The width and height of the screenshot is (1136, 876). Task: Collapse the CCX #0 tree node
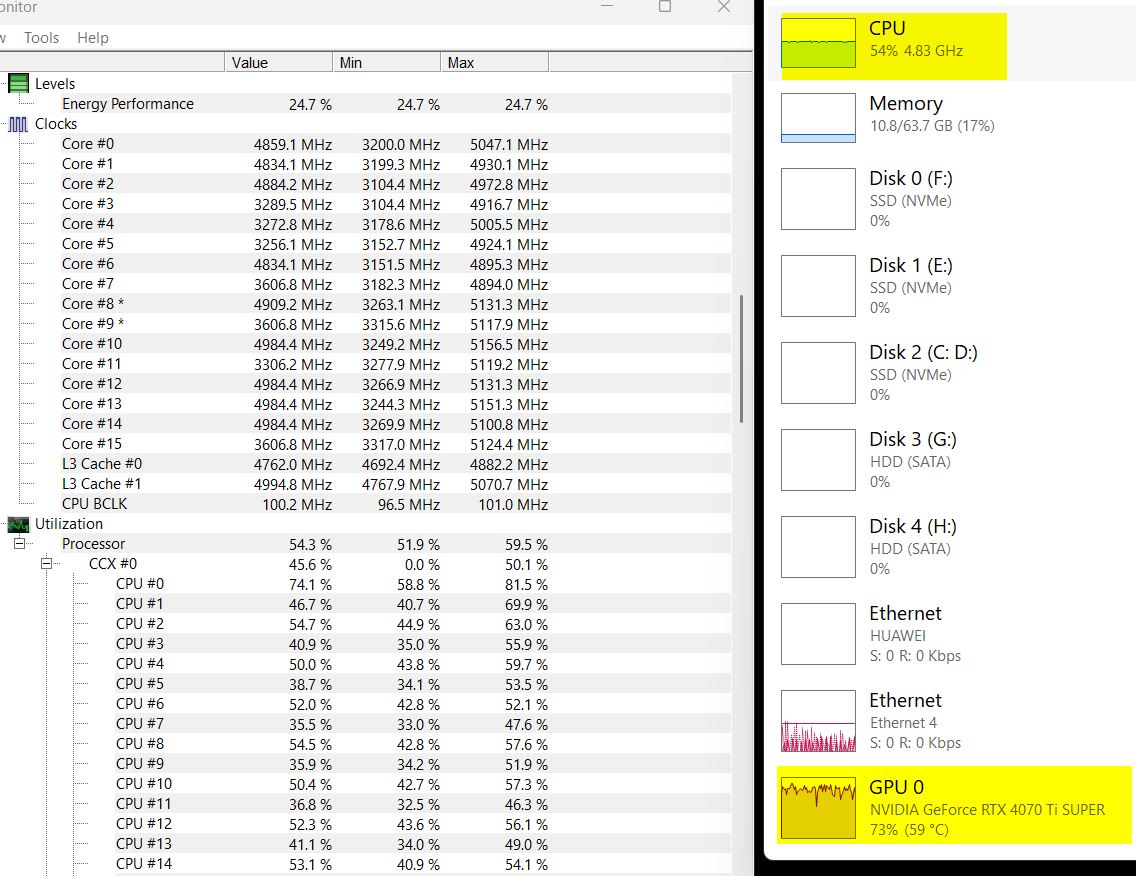(x=46, y=564)
